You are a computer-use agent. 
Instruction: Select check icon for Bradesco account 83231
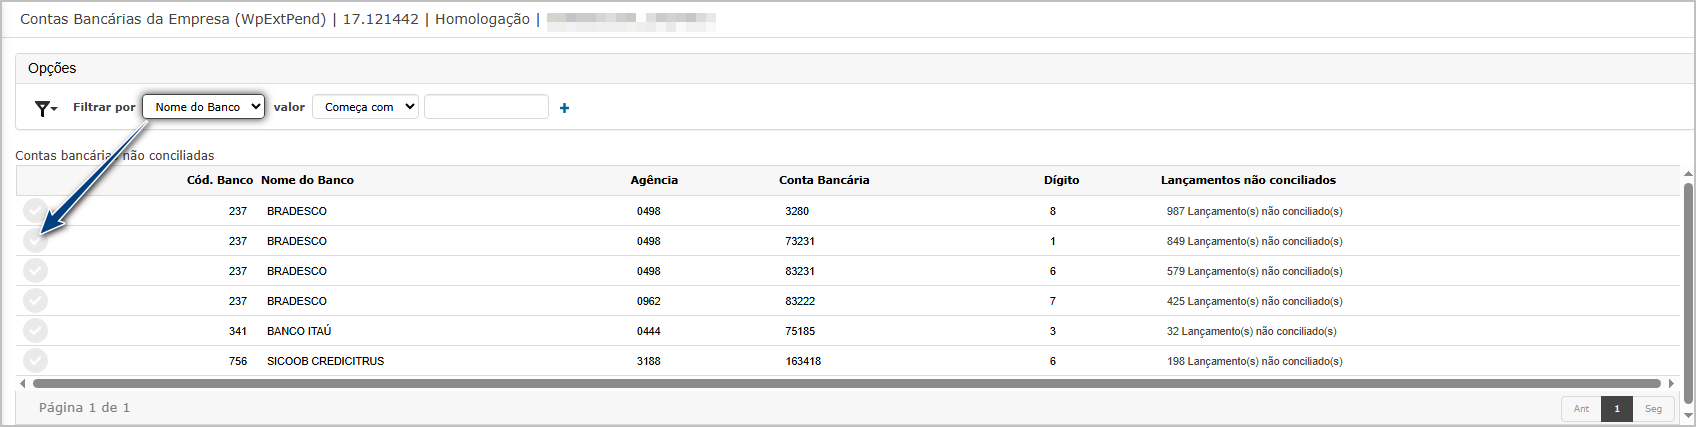click(x=35, y=271)
